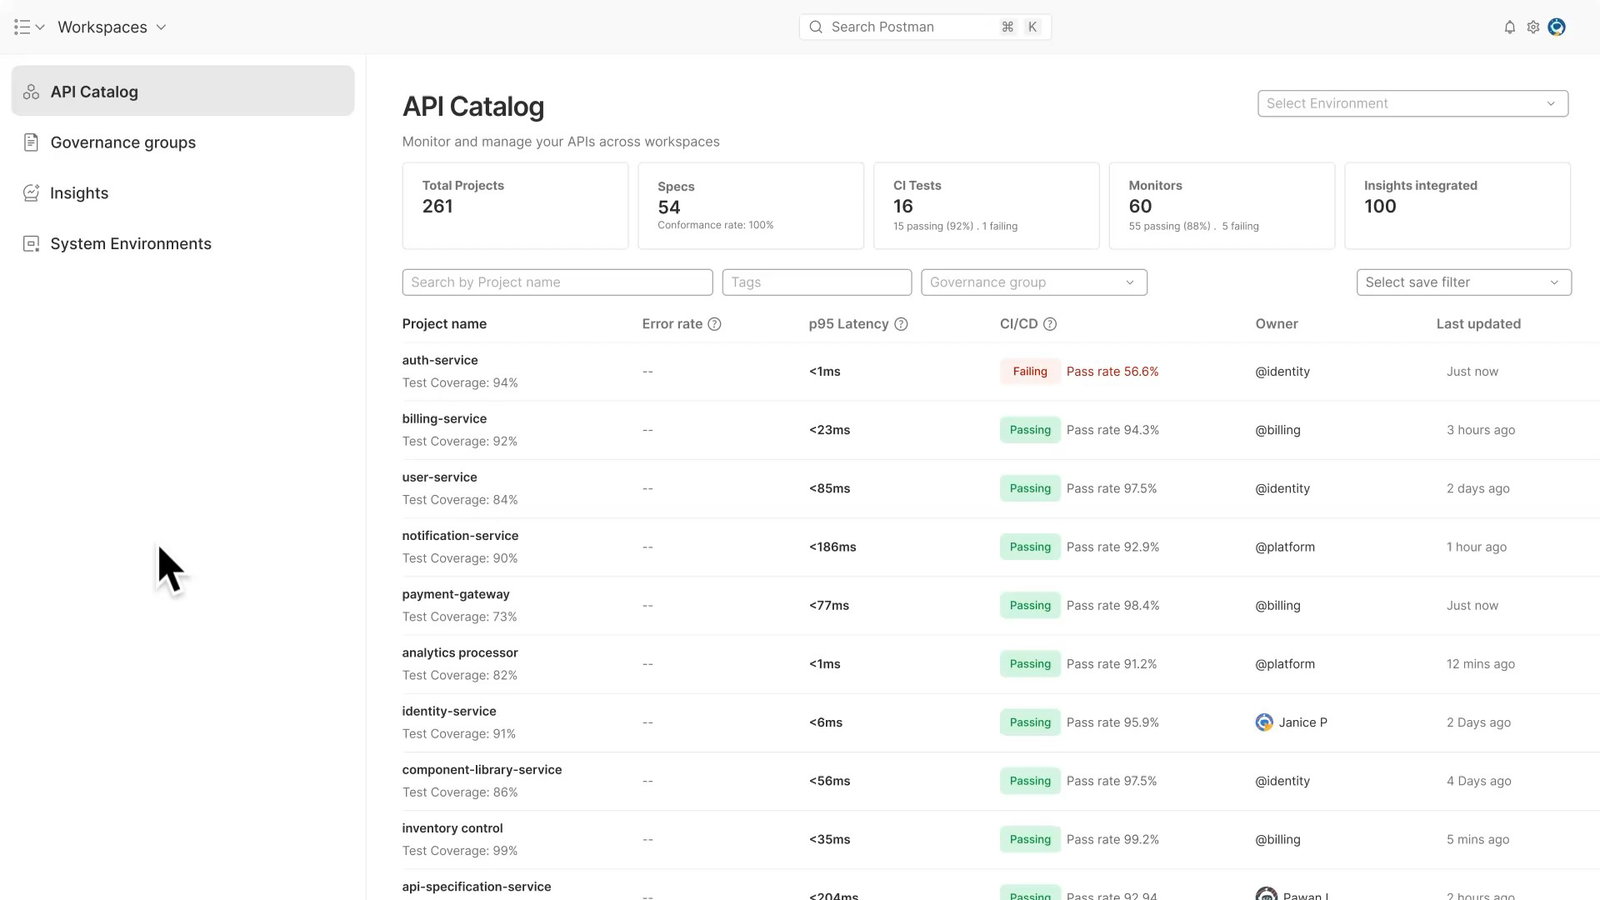
Task: Expand the Governance group filter
Action: pos(1033,282)
